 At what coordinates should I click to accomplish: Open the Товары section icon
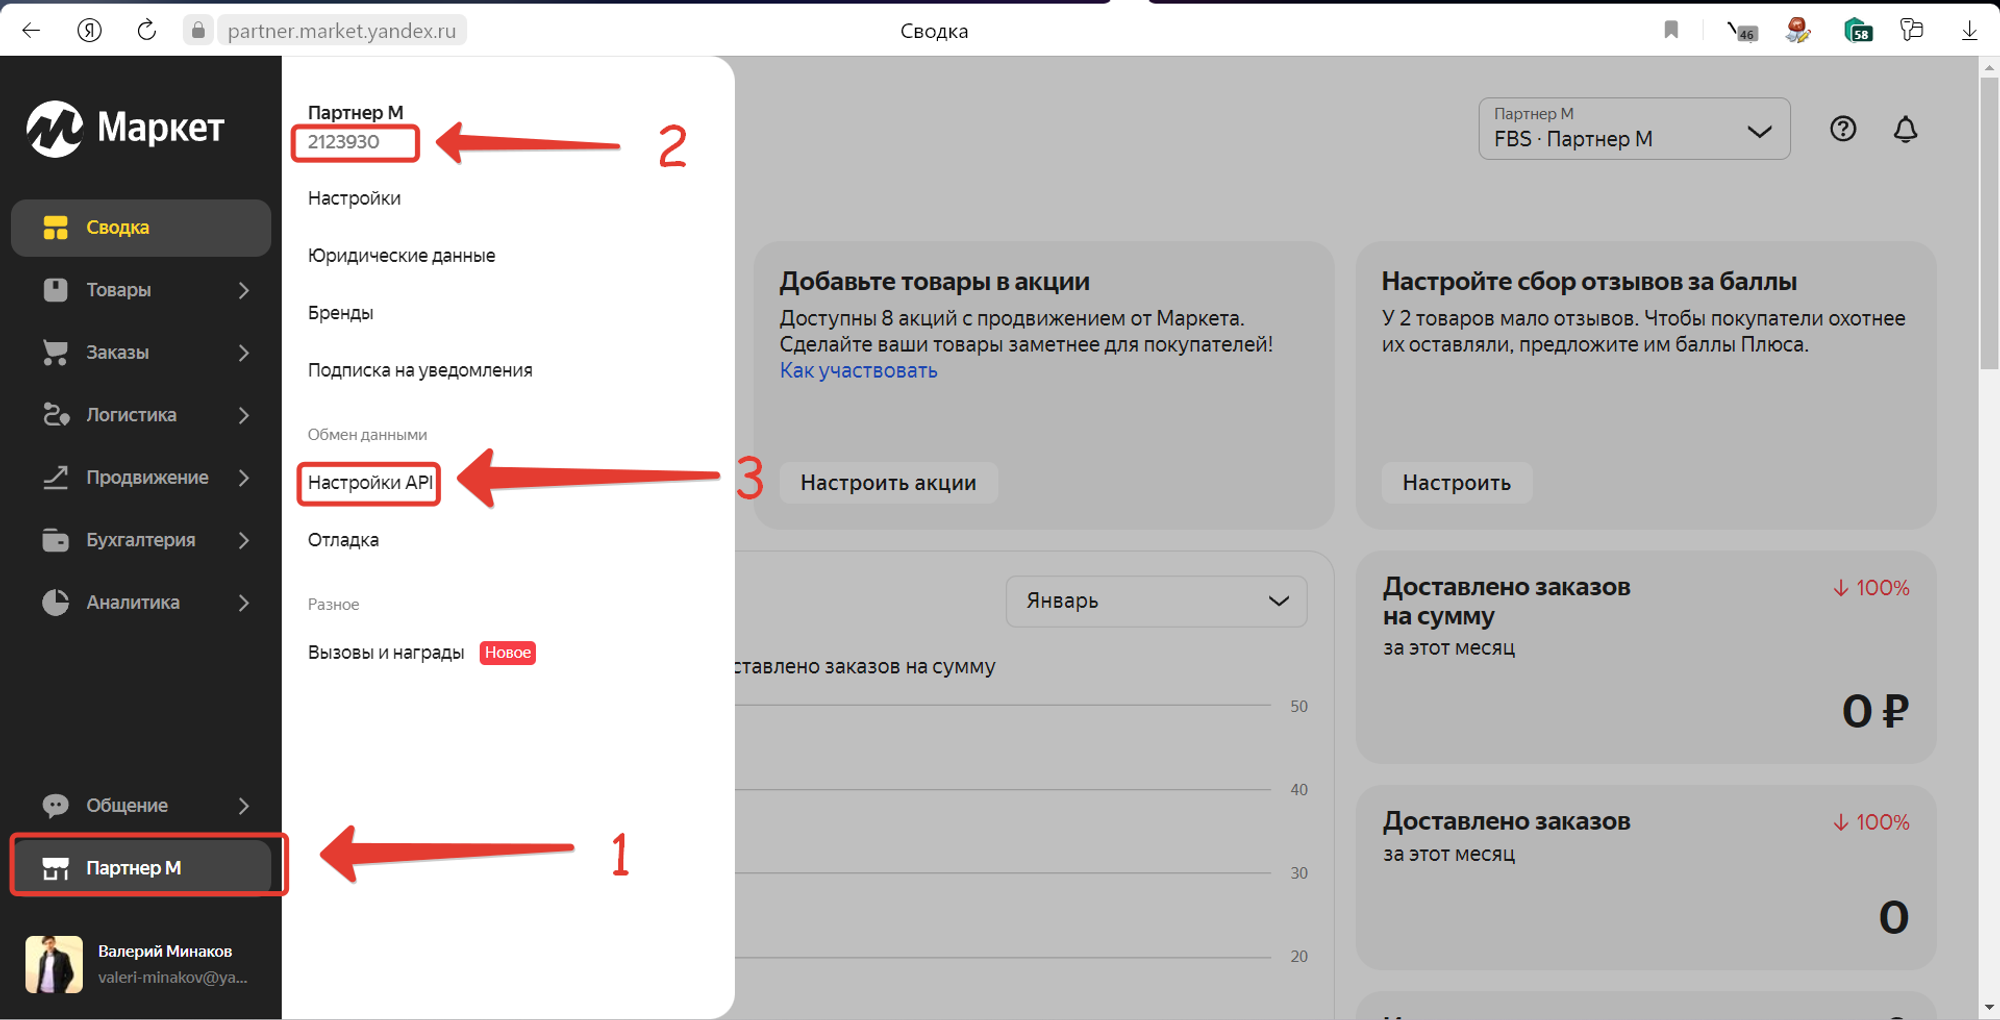[x=55, y=290]
